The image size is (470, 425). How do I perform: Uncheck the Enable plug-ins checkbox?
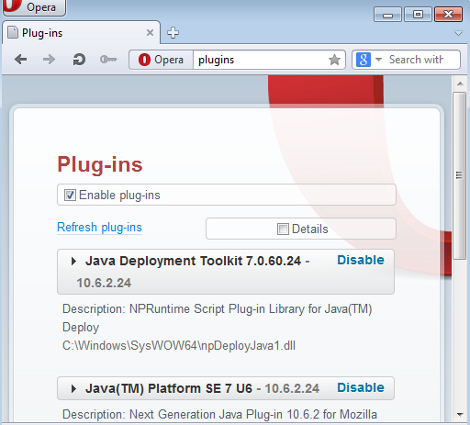pyautogui.click(x=70, y=195)
